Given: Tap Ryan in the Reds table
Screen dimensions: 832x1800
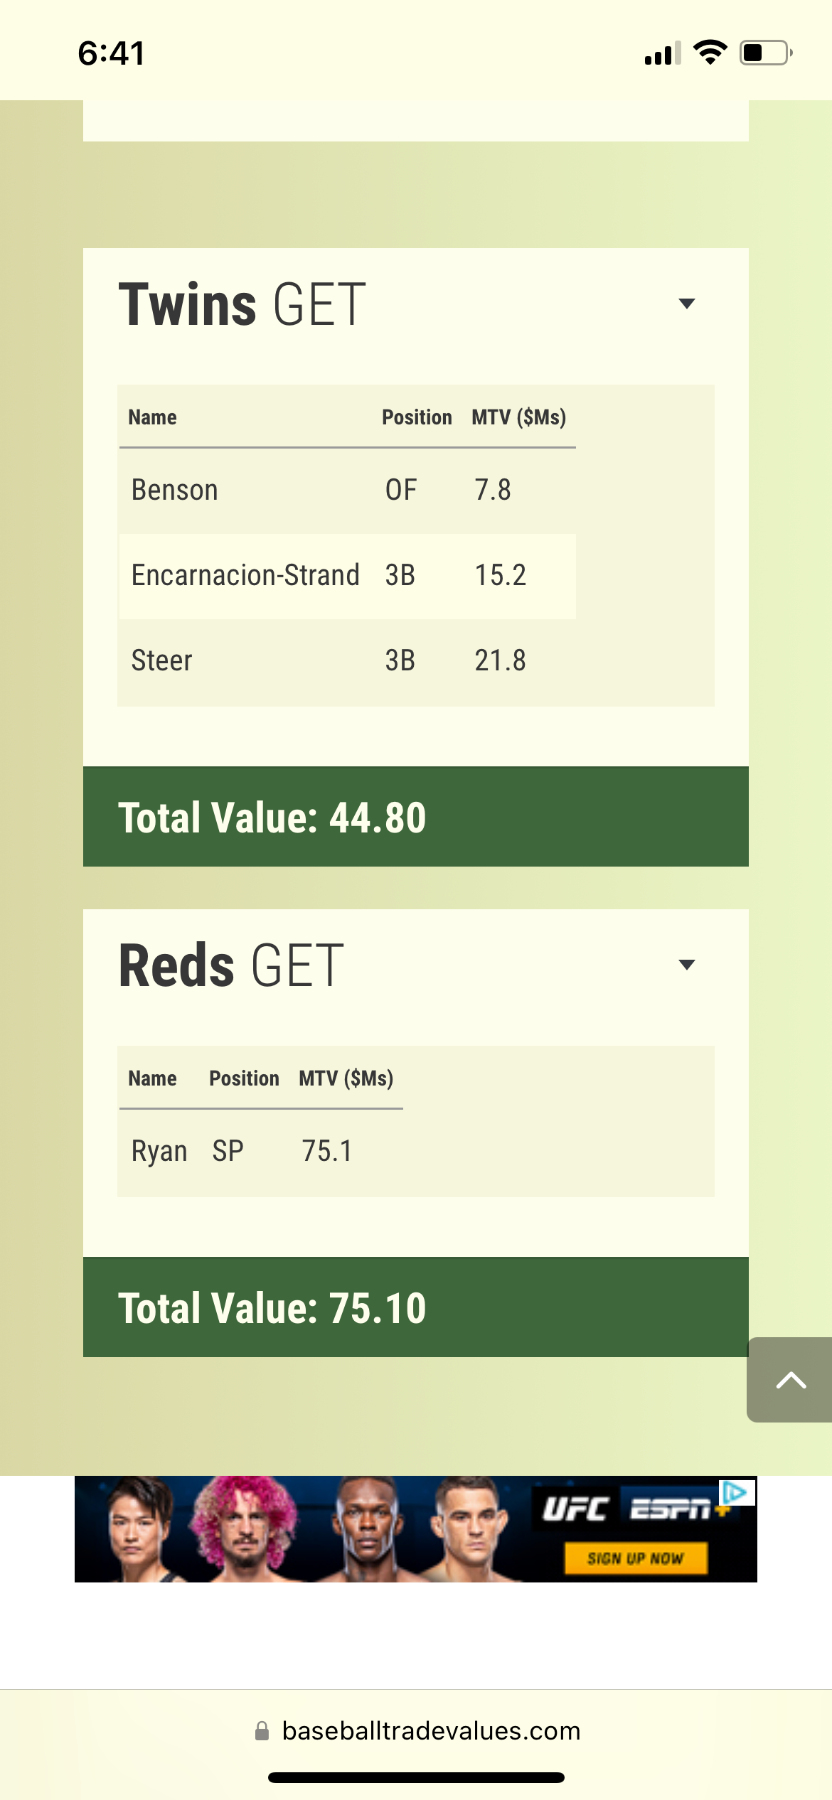Looking at the screenshot, I should (x=159, y=1151).
